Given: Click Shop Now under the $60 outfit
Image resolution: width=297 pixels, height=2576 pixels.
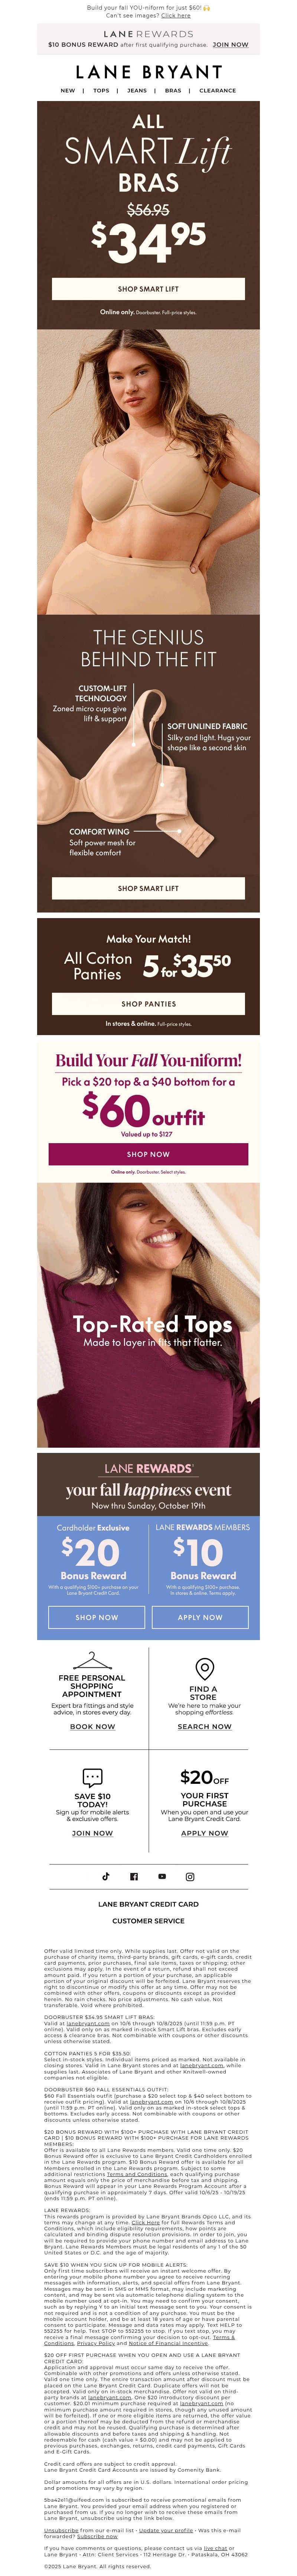Looking at the screenshot, I should 148,1154.
